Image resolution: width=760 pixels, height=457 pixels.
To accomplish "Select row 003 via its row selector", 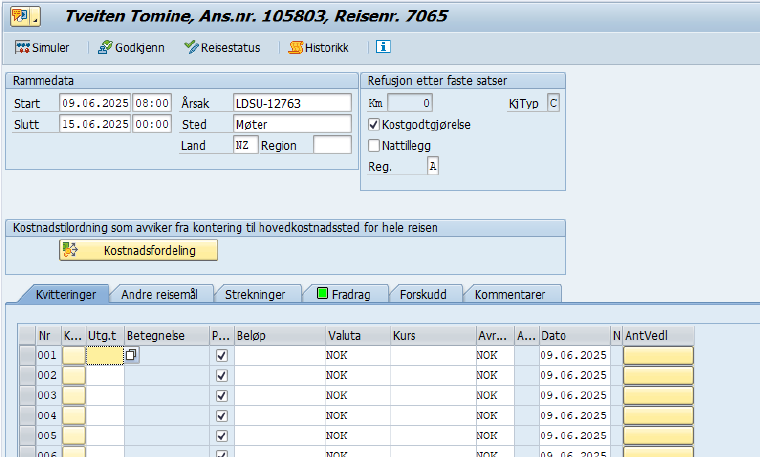I will [x=27, y=395].
